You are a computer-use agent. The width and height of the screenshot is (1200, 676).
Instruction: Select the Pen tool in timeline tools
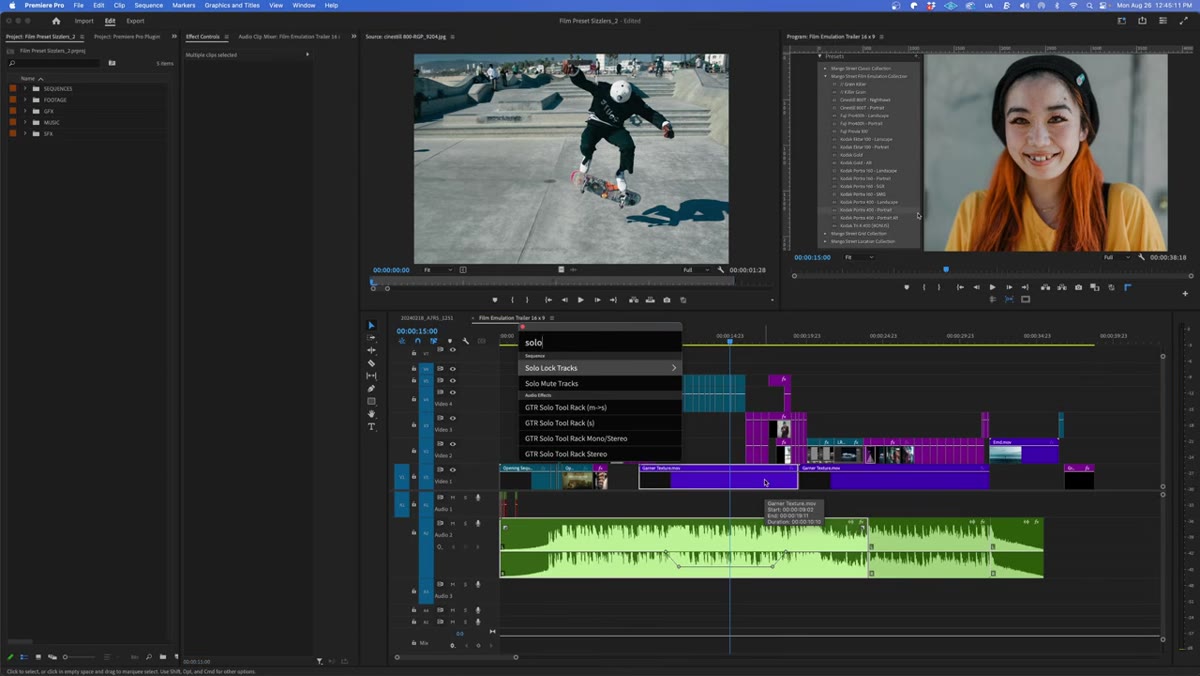371,388
